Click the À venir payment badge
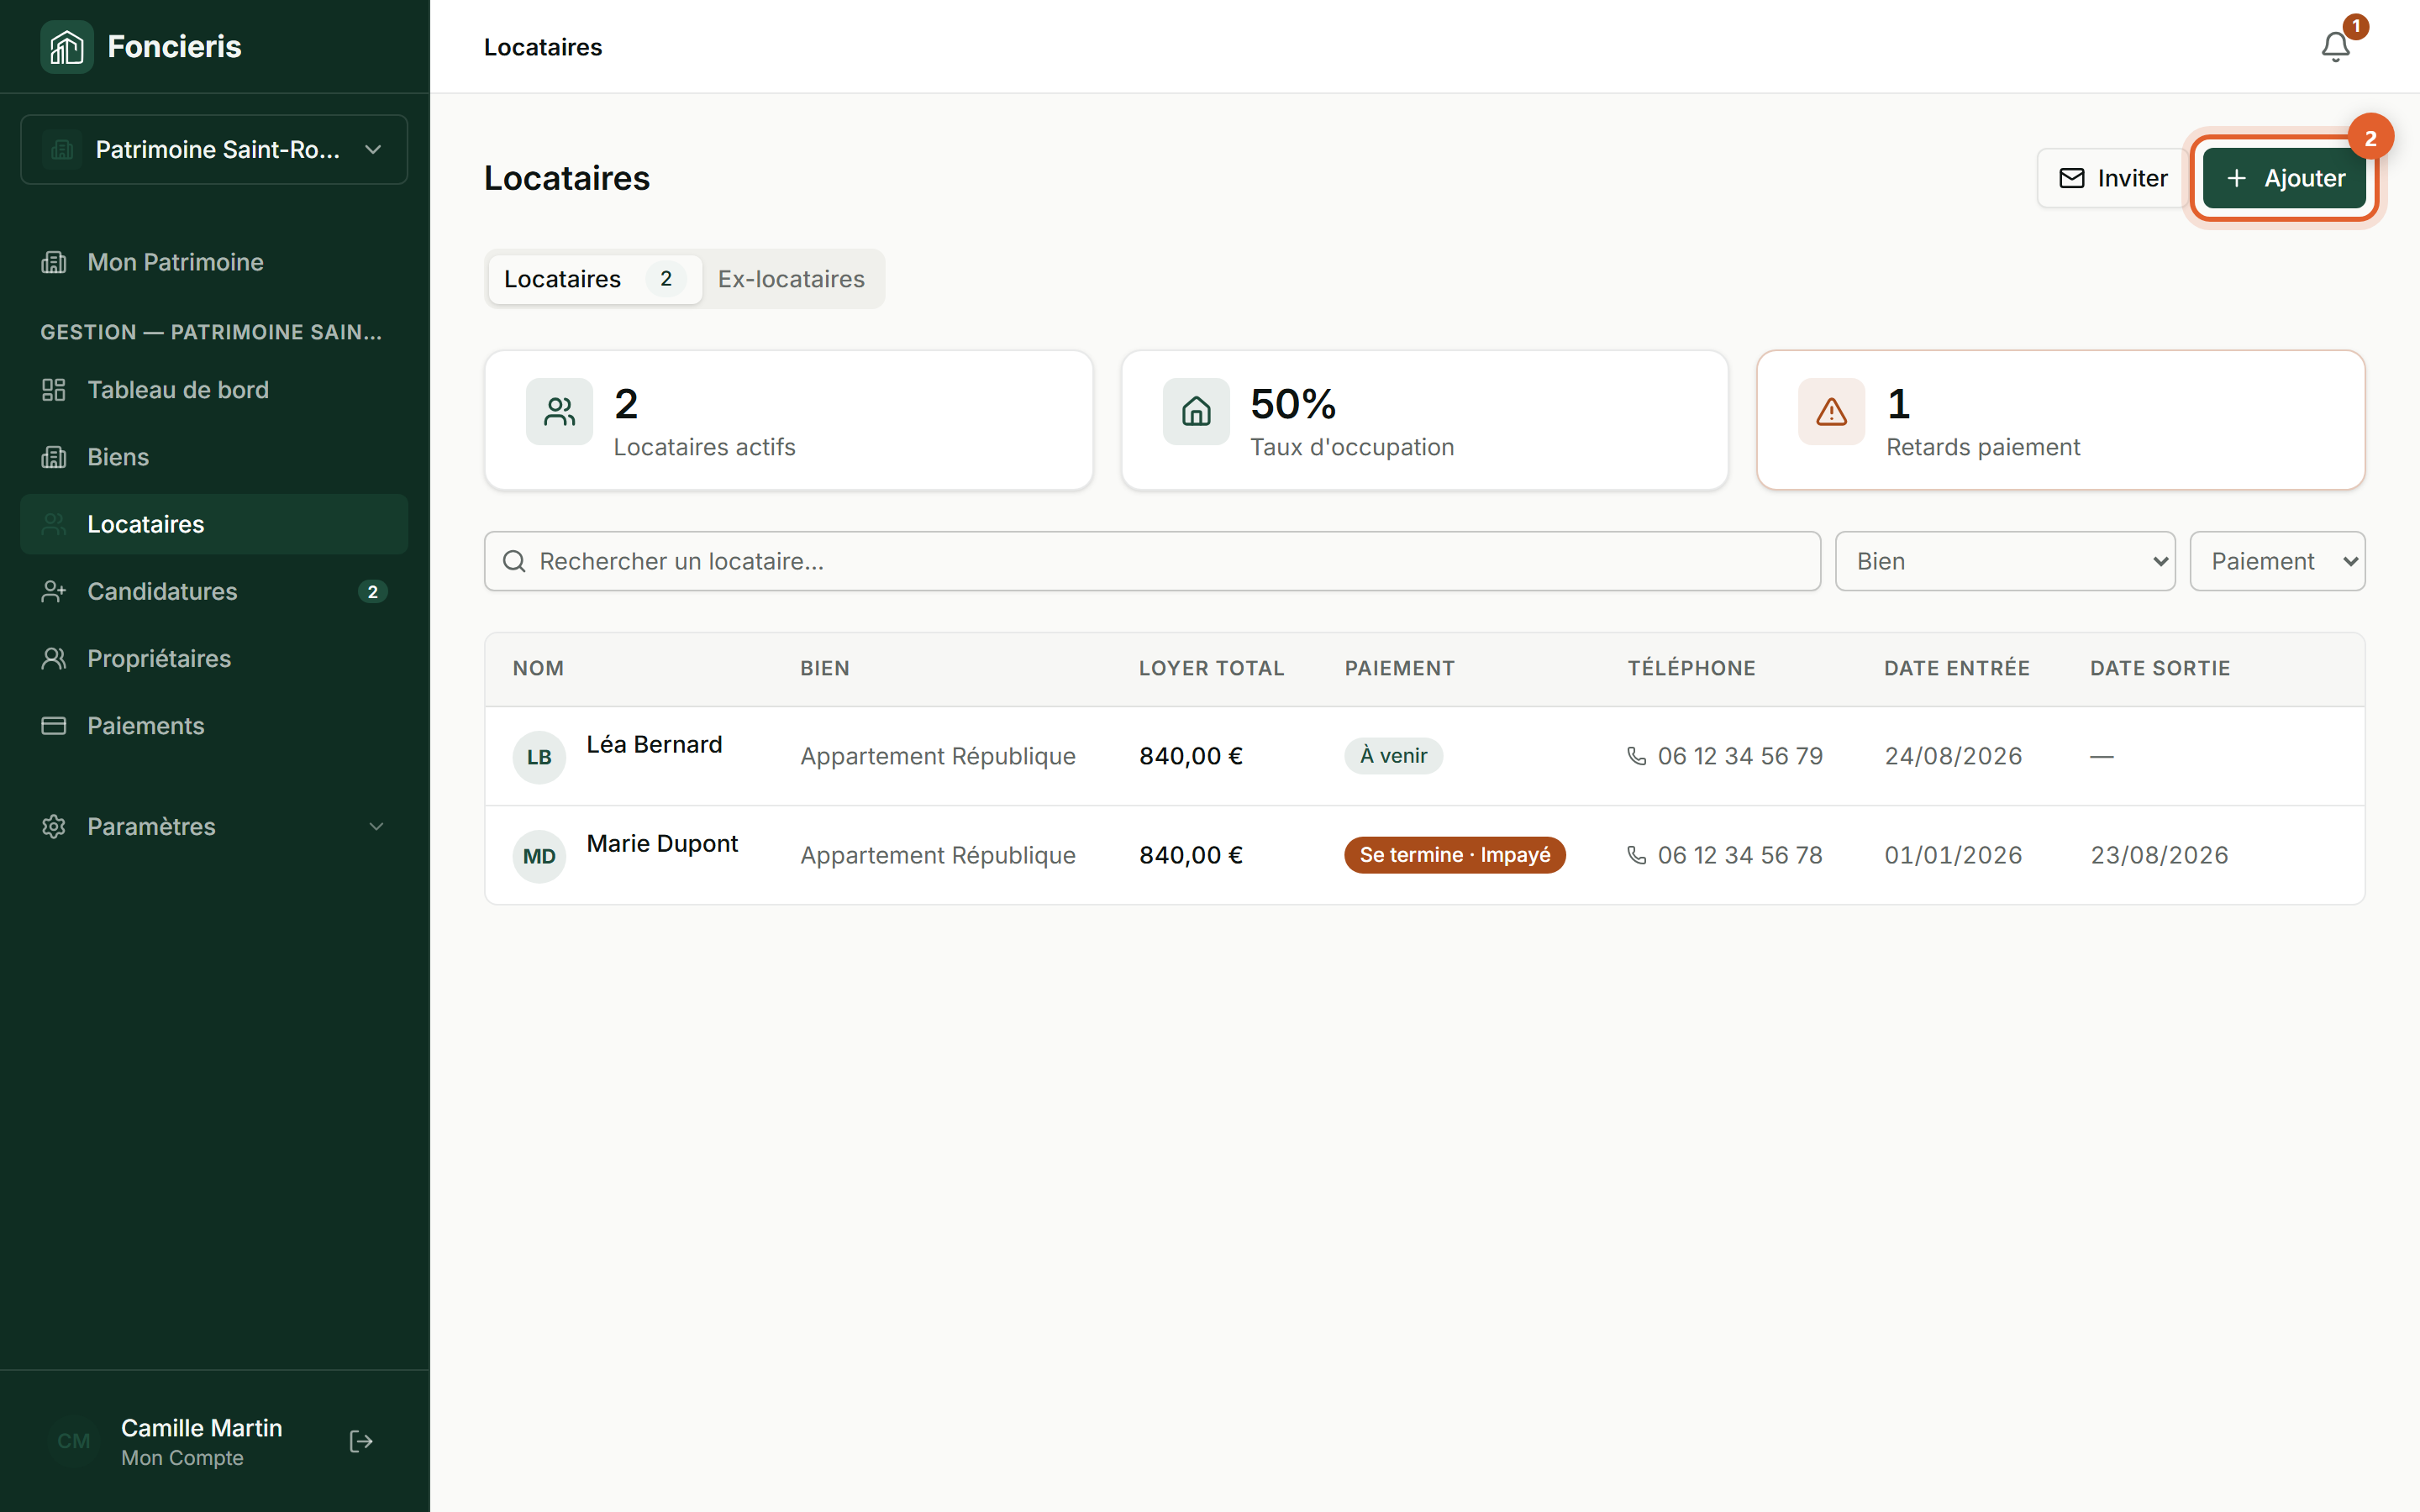The height and width of the screenshot is (1512, 2420). point(1393,756)
